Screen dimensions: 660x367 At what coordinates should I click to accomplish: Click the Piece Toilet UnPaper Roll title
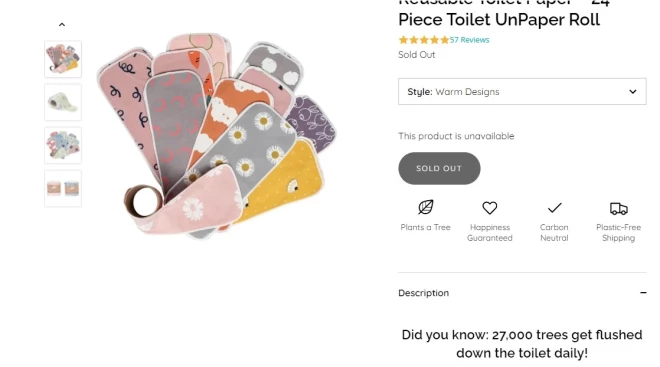click(499, 20)
